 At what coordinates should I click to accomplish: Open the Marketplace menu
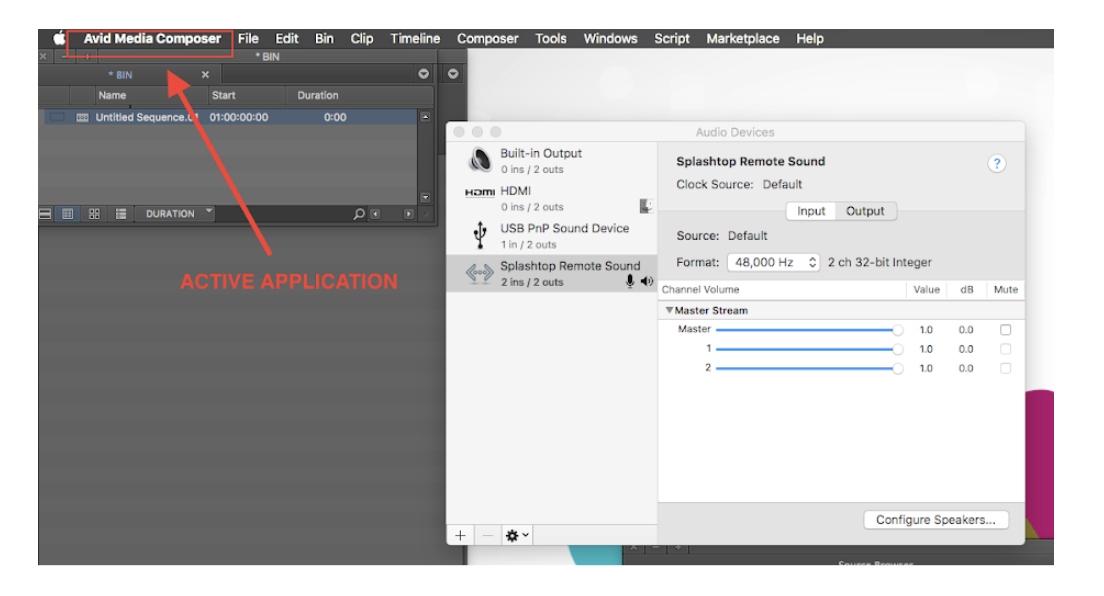[743, 39]
